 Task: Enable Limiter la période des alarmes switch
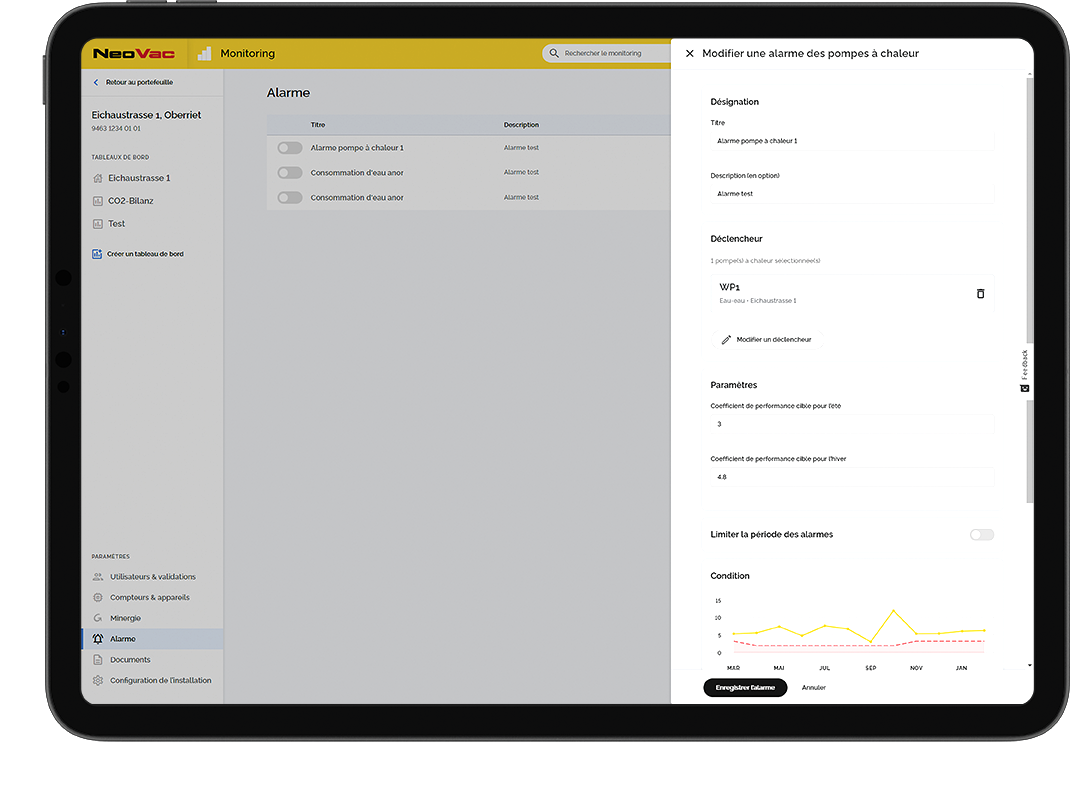coord(981,535)
